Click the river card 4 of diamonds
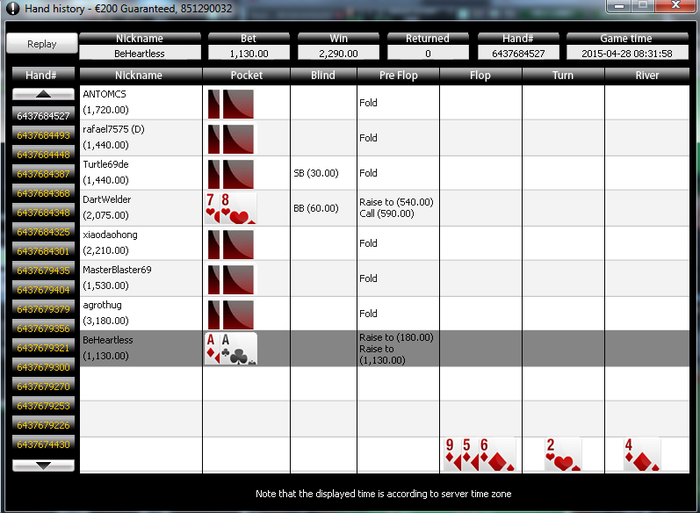Viewport: 700px width, 513px height. pyautogui.click(x=642, y=455)
